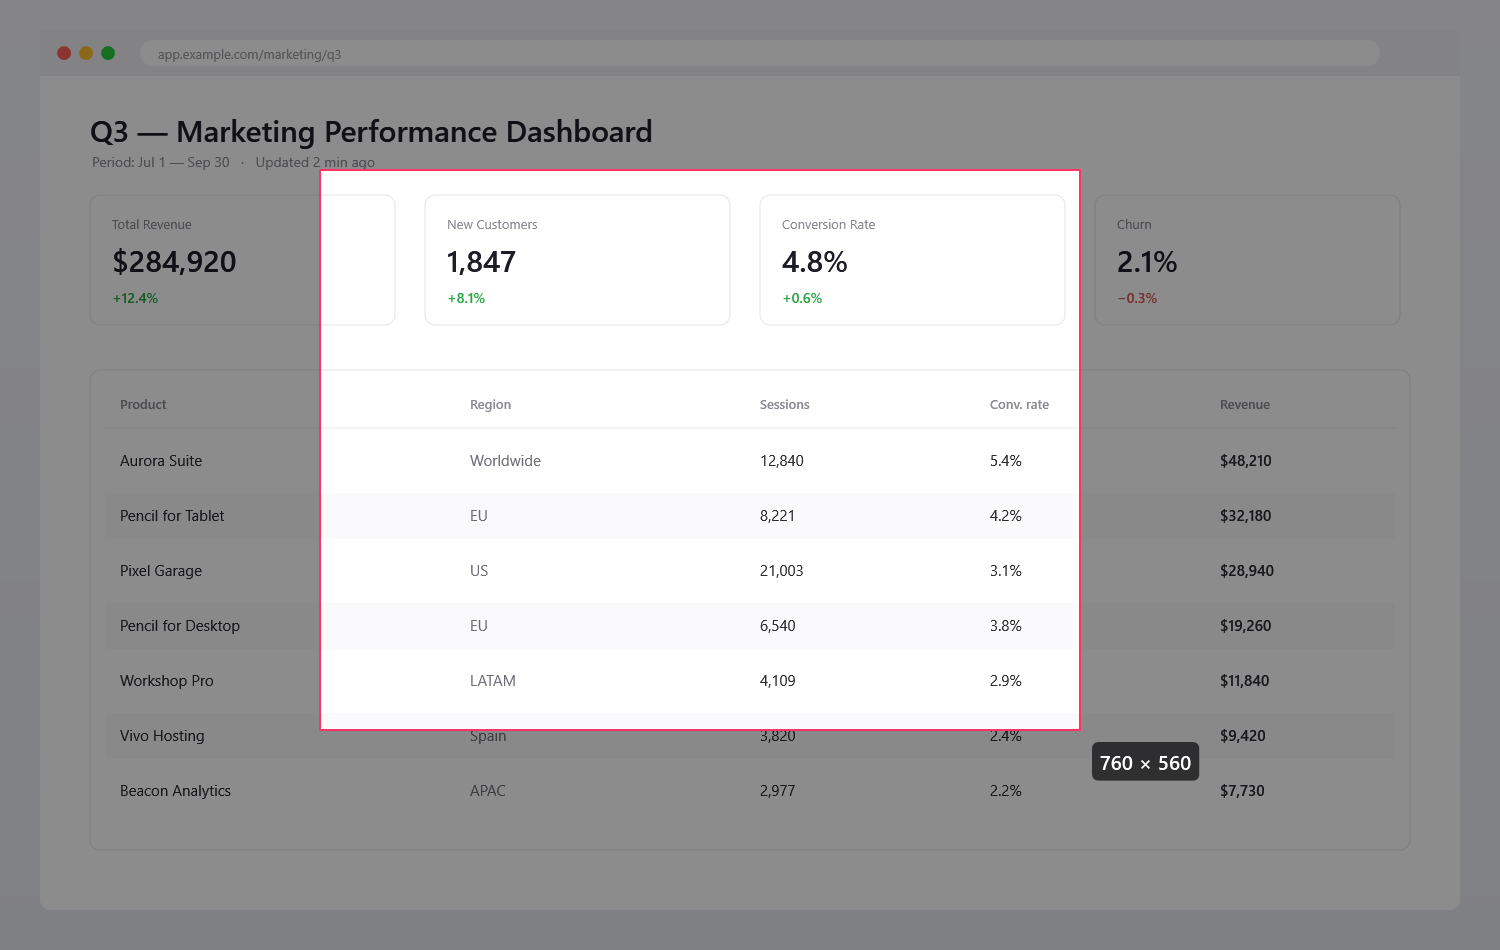Click the +0.6% conversion change
This screenshot has width=1500, height=950.
[802, 298]
